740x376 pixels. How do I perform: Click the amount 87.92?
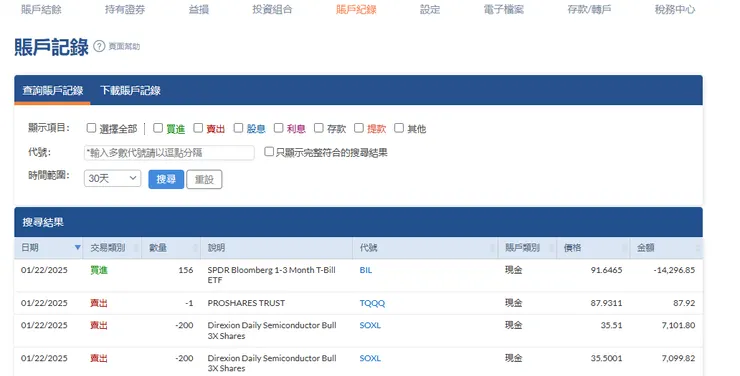click(x=684, y=303)
